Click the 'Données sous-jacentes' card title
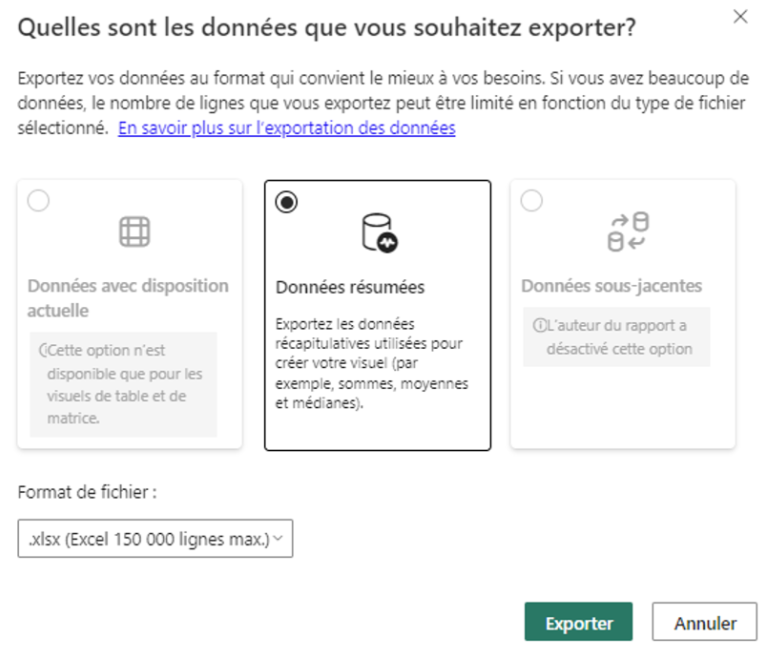This screenshot has width=784, height=646. (611, 286)
